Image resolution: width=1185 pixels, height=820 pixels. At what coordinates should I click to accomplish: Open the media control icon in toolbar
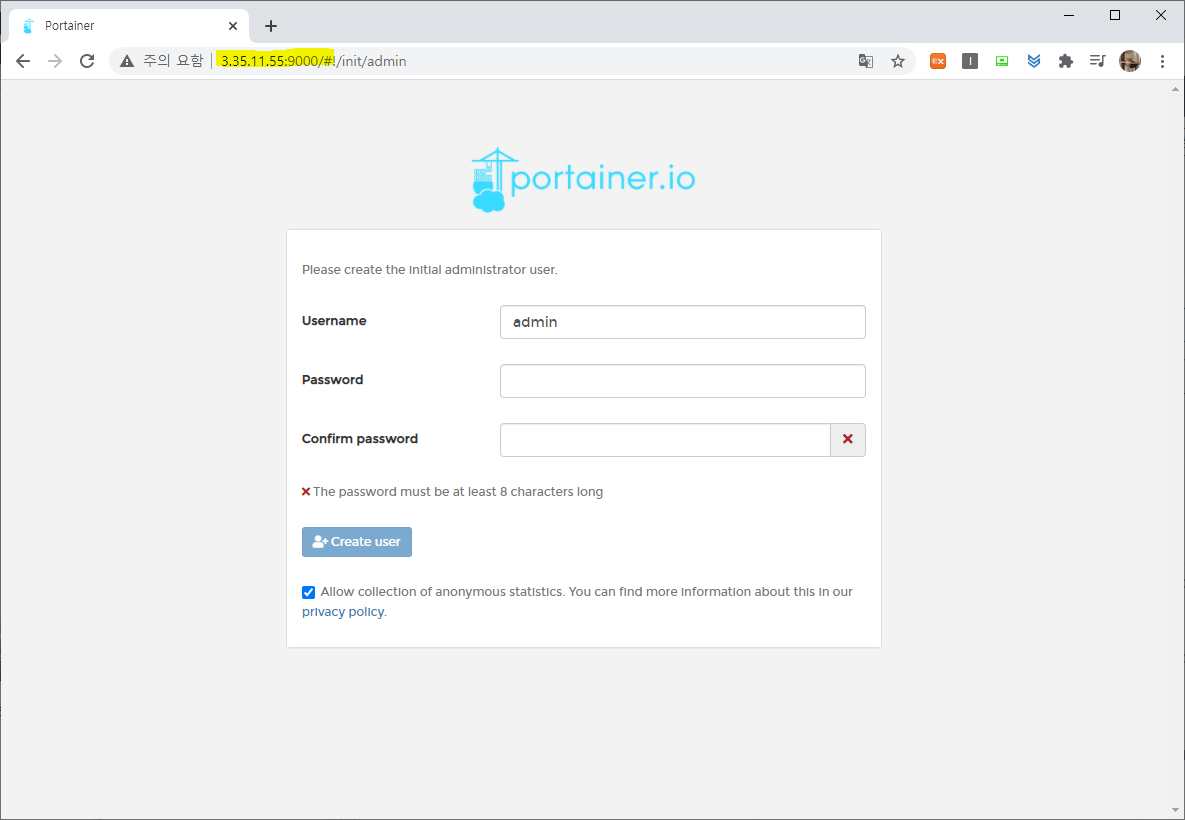pyautogui.click(x=1097, y=61)
